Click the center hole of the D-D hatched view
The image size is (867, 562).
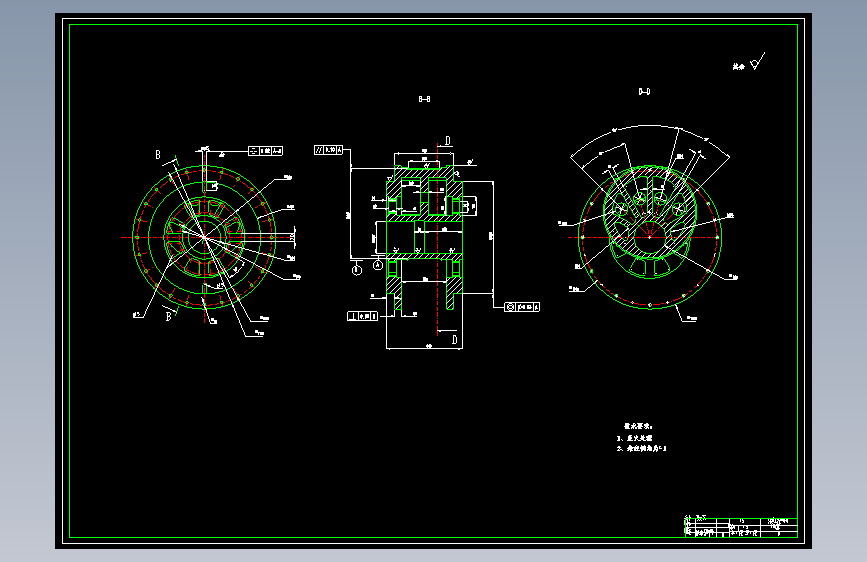click(650, 237)
